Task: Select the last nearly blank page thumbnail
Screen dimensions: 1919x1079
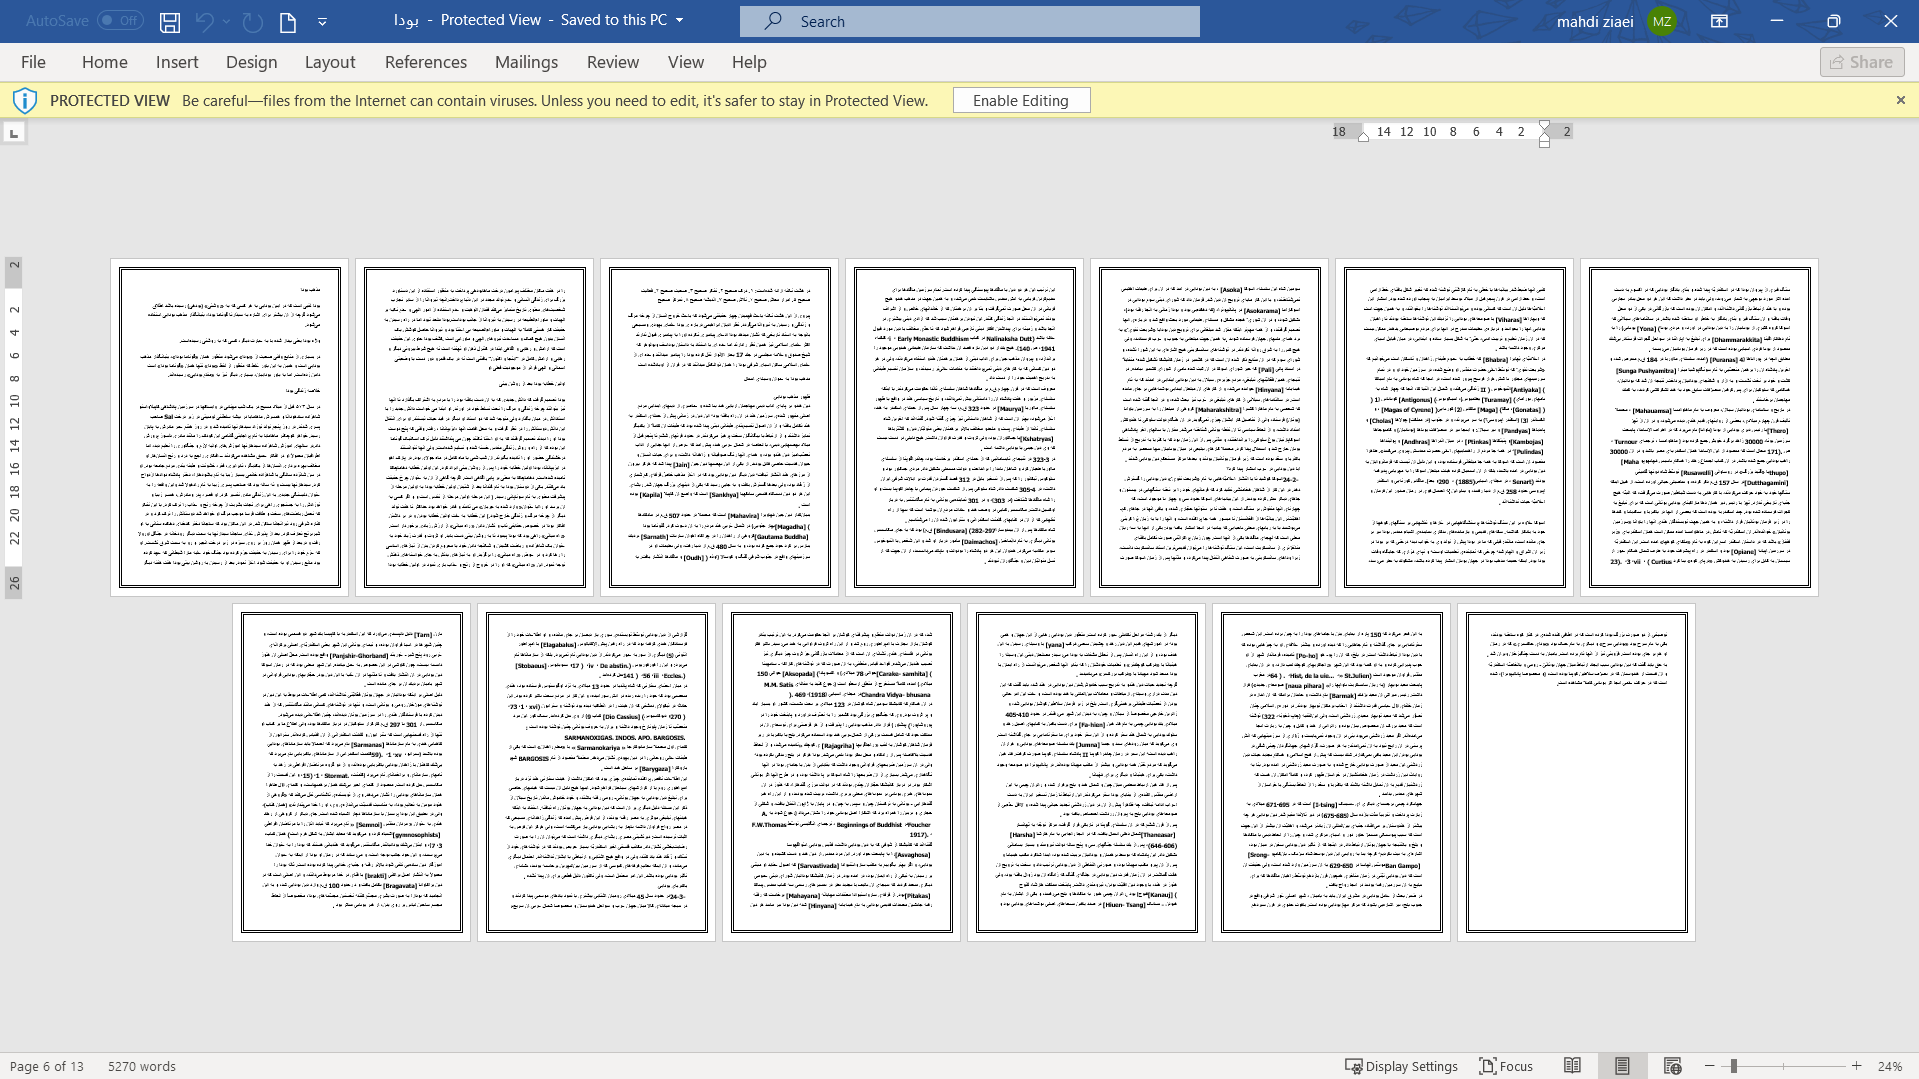Action: [x=1576, y=772]
